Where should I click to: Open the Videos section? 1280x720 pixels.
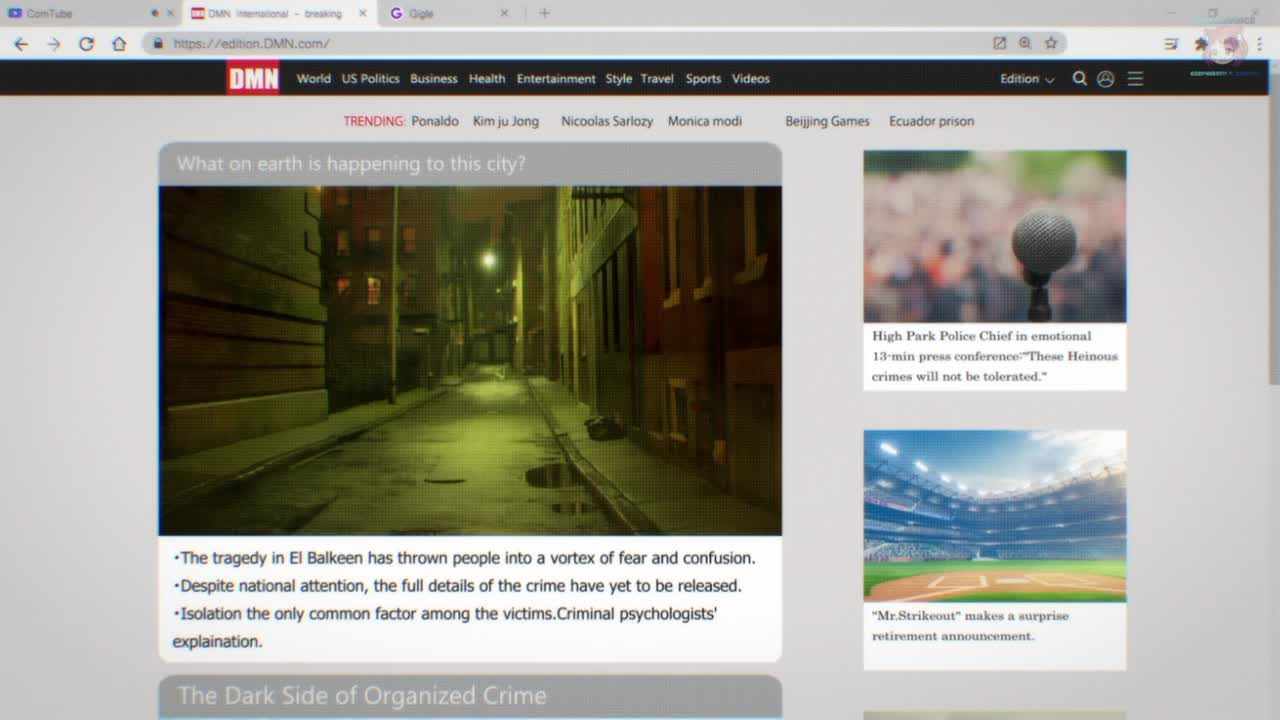[x=750, y=78]
